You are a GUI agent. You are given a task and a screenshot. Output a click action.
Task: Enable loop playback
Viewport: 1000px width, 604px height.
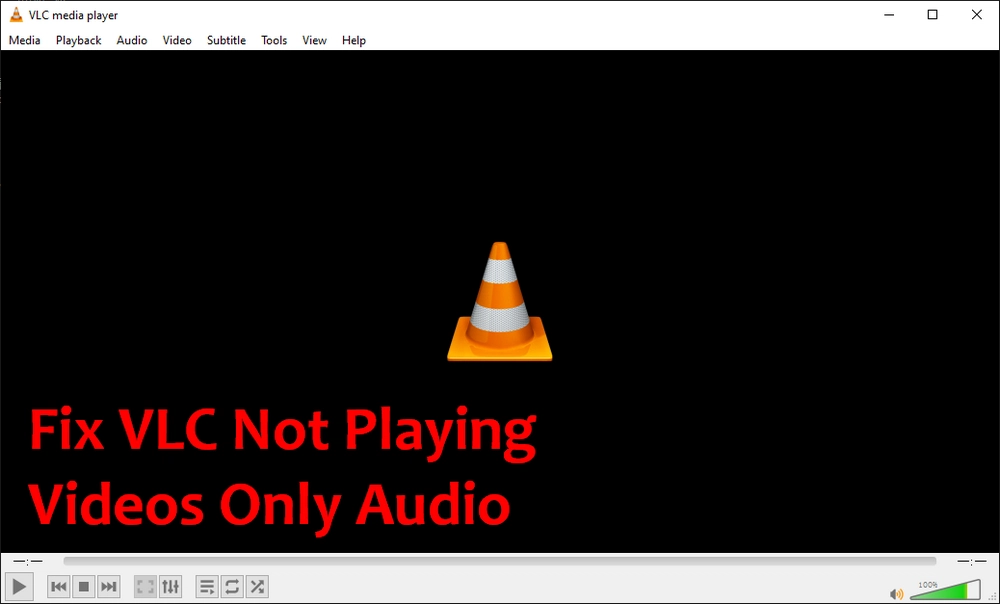pos(232,587)
